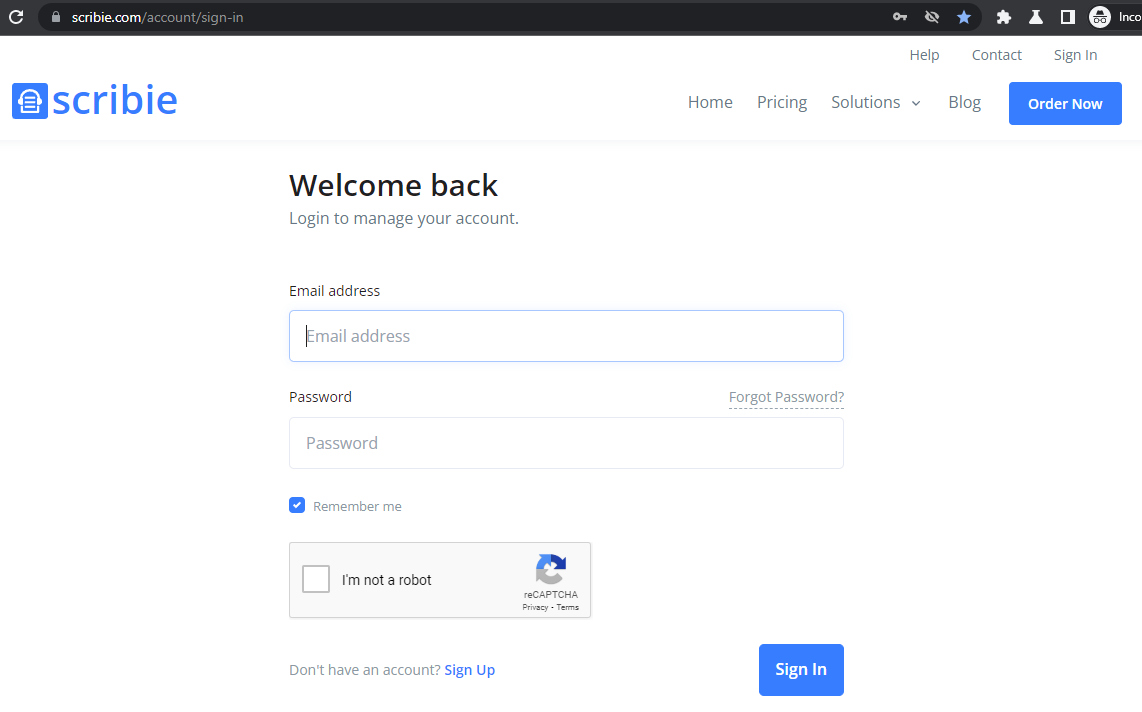This screenshot has width=1142, height=712.
Task: Click the Order Now button
Action: tap(1065, 103)
